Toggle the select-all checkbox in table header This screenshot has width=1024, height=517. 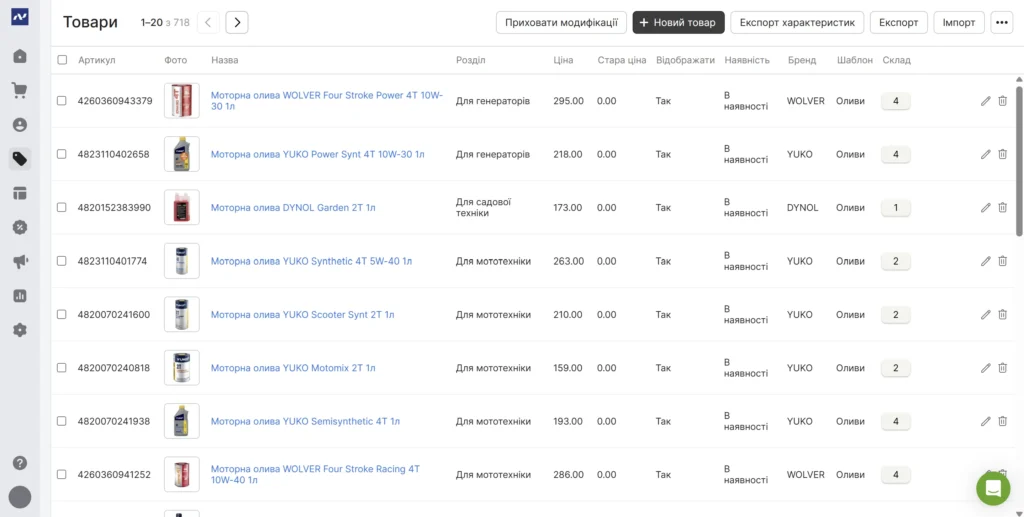[62, 60]
